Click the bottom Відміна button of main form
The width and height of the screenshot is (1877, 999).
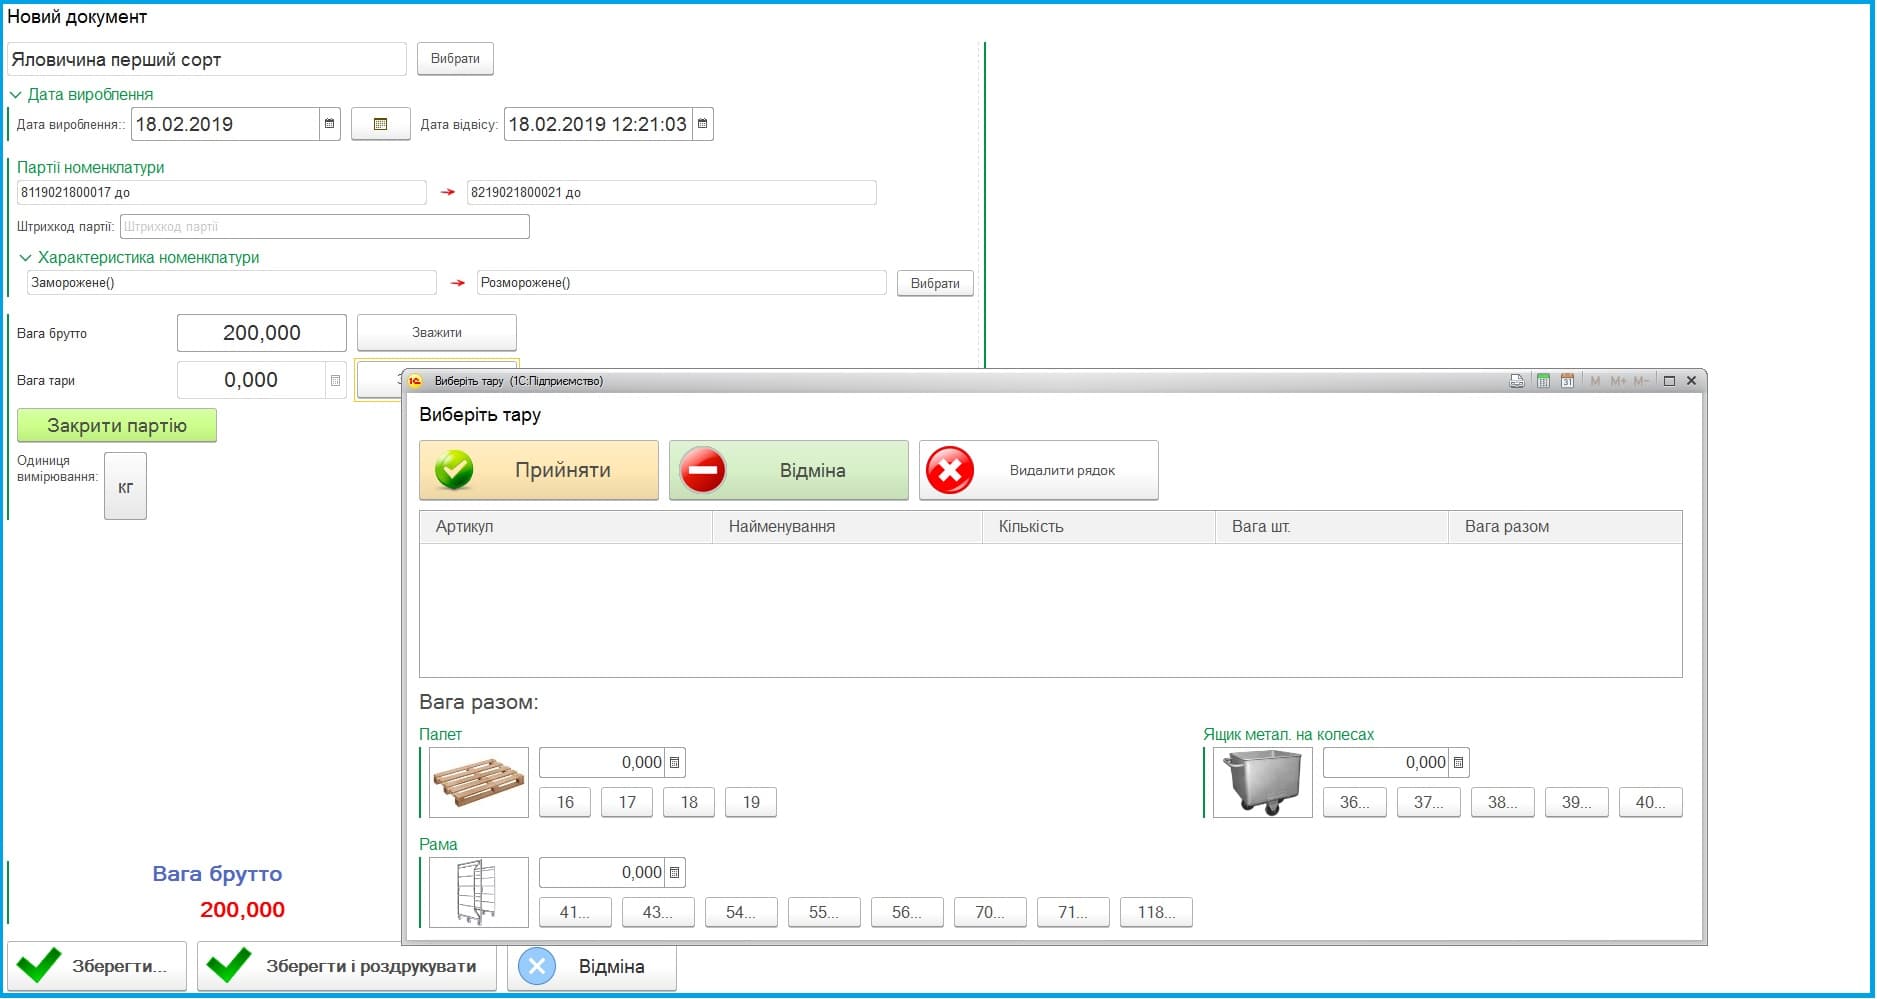[x=592, y=966]
